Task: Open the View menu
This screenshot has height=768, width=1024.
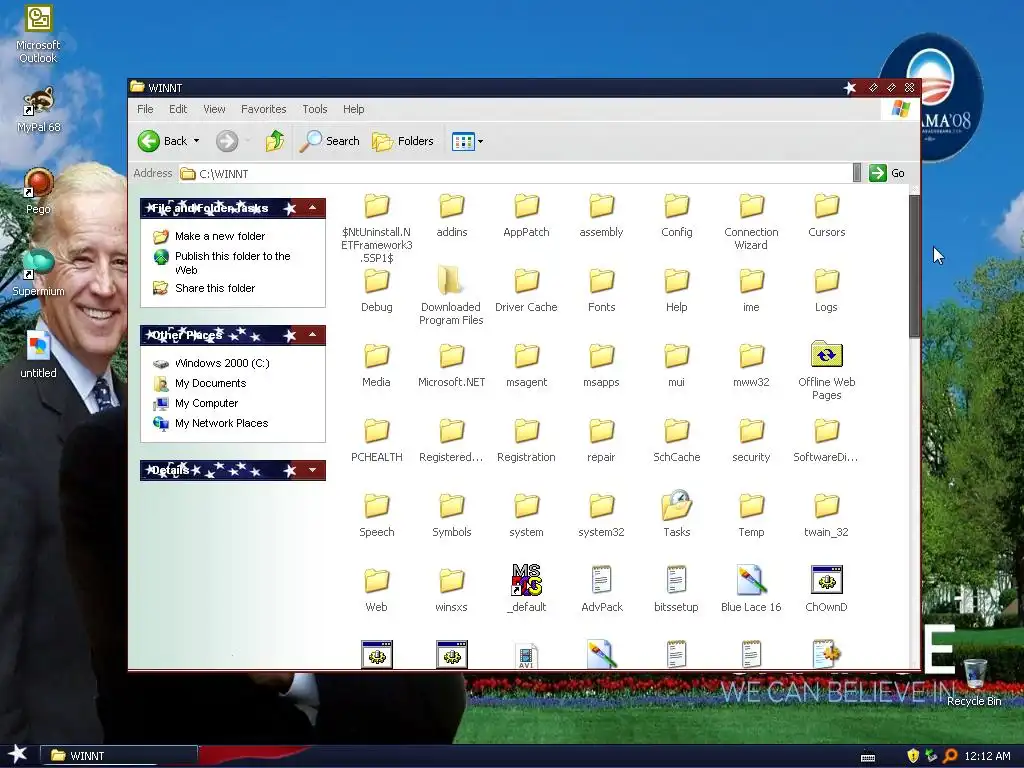Action: [x=214, y=109]
